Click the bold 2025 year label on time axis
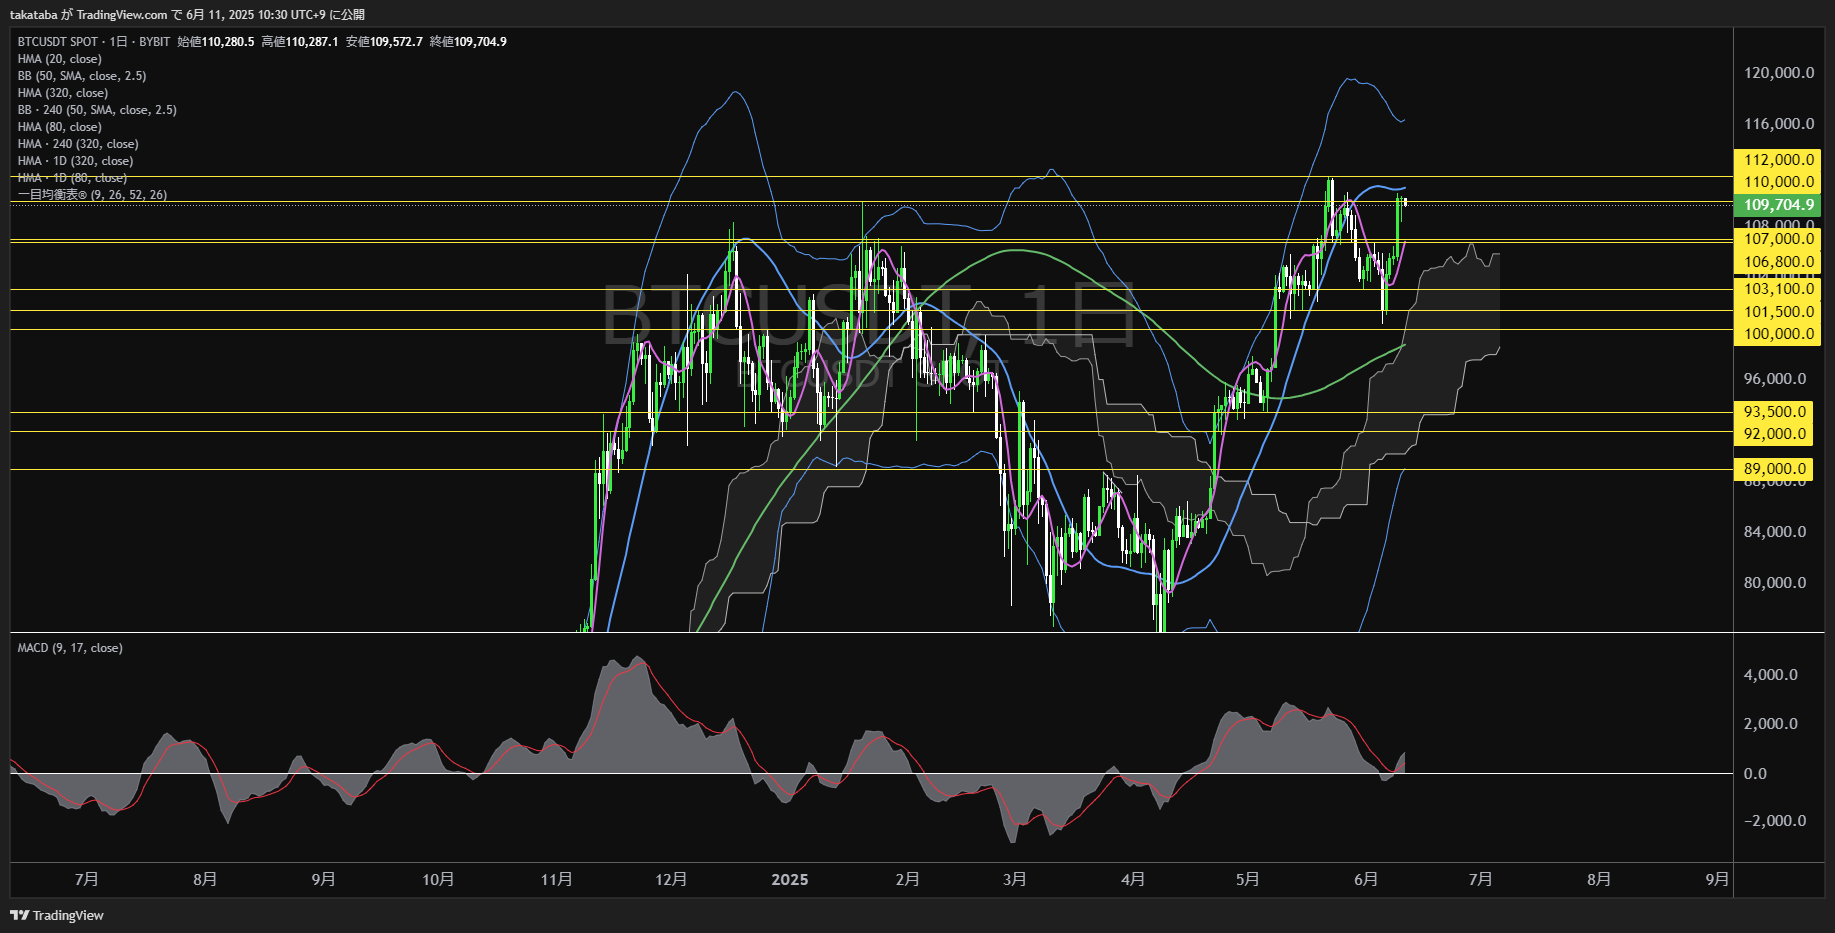This screenshot has width=1835, height=933. tap(790, 879)
